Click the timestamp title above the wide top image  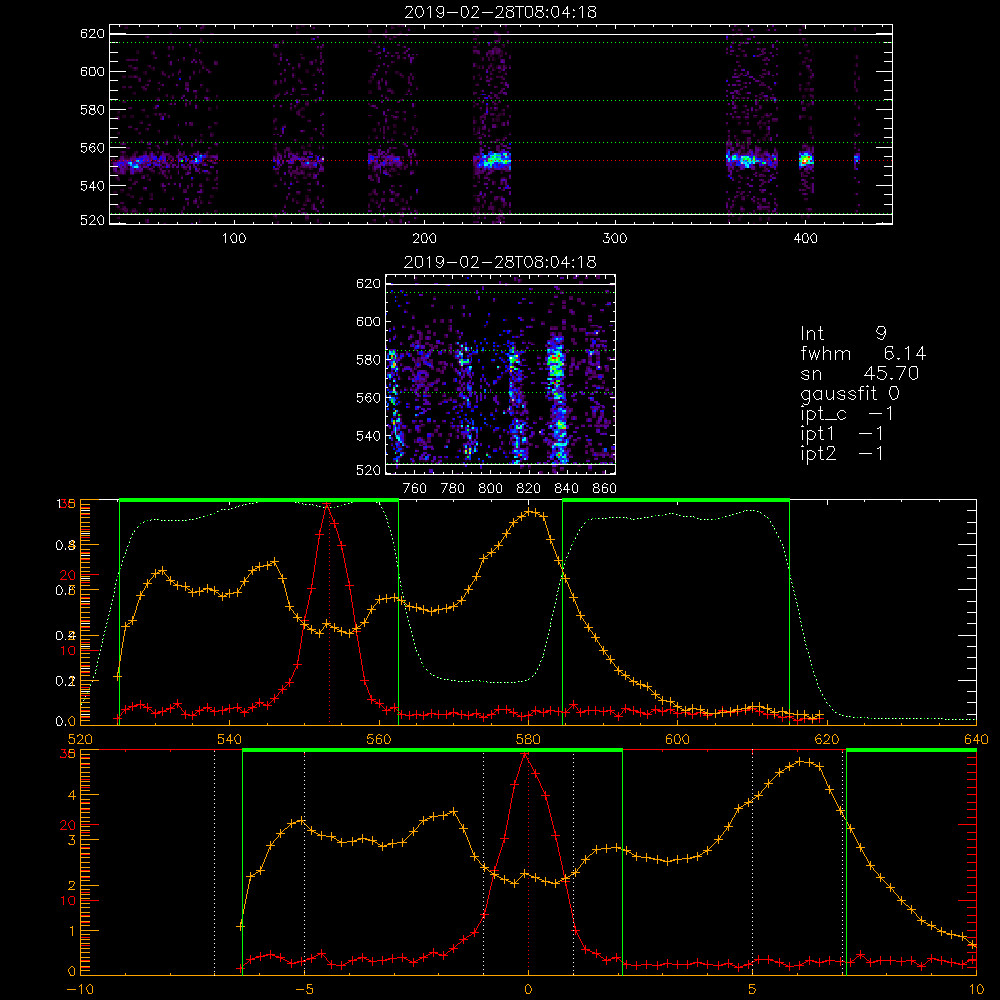pos(501,12)
